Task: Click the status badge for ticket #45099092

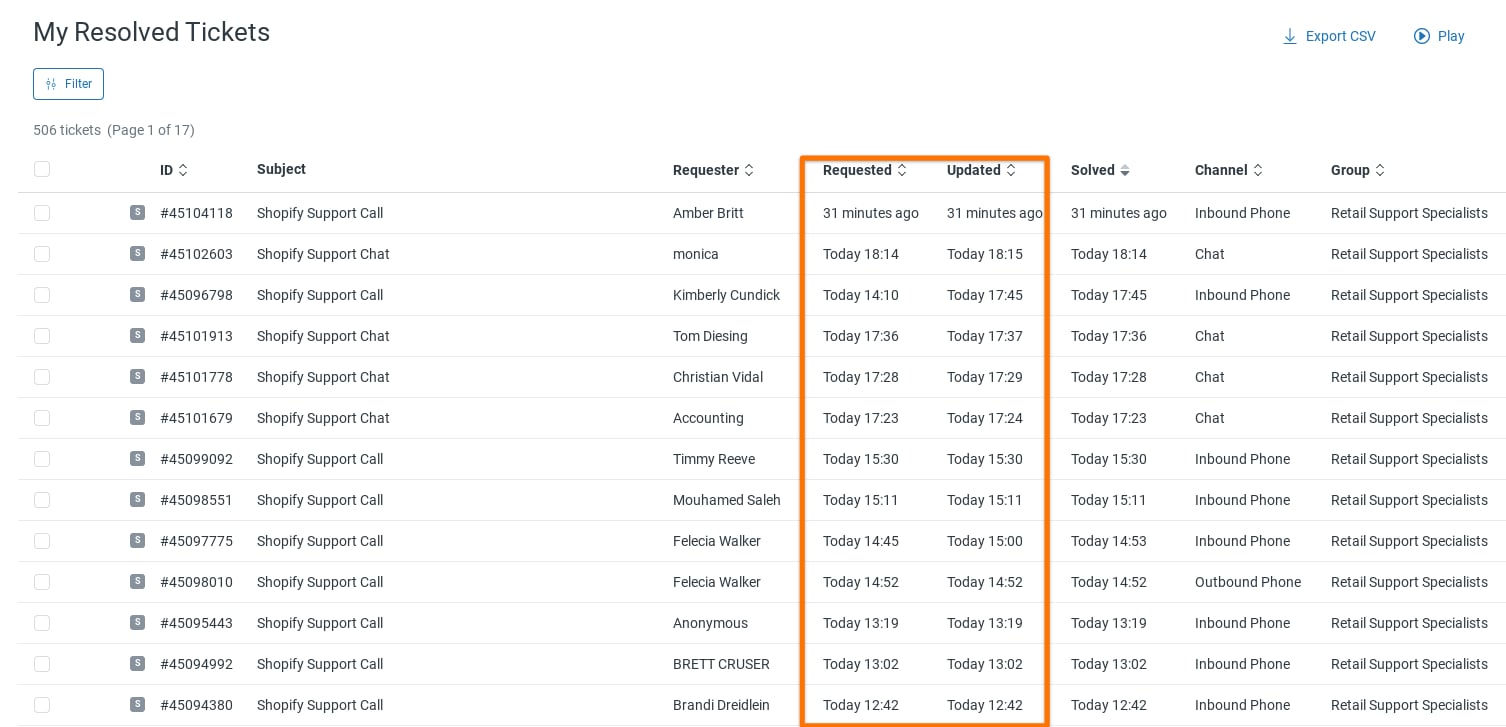Action: point(137,458)
